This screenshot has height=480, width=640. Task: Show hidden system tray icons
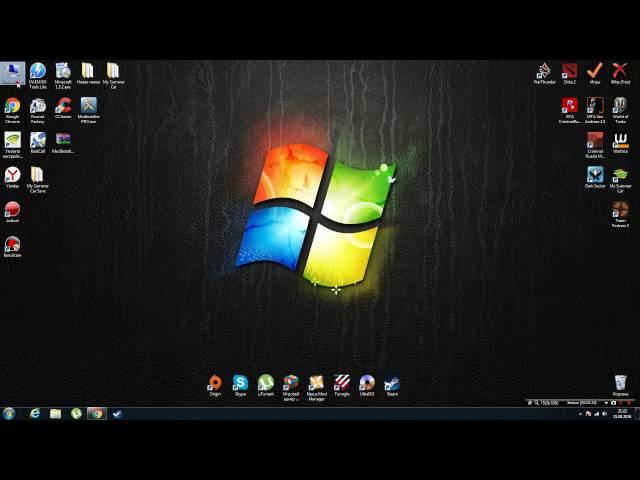tap(580, 414)
